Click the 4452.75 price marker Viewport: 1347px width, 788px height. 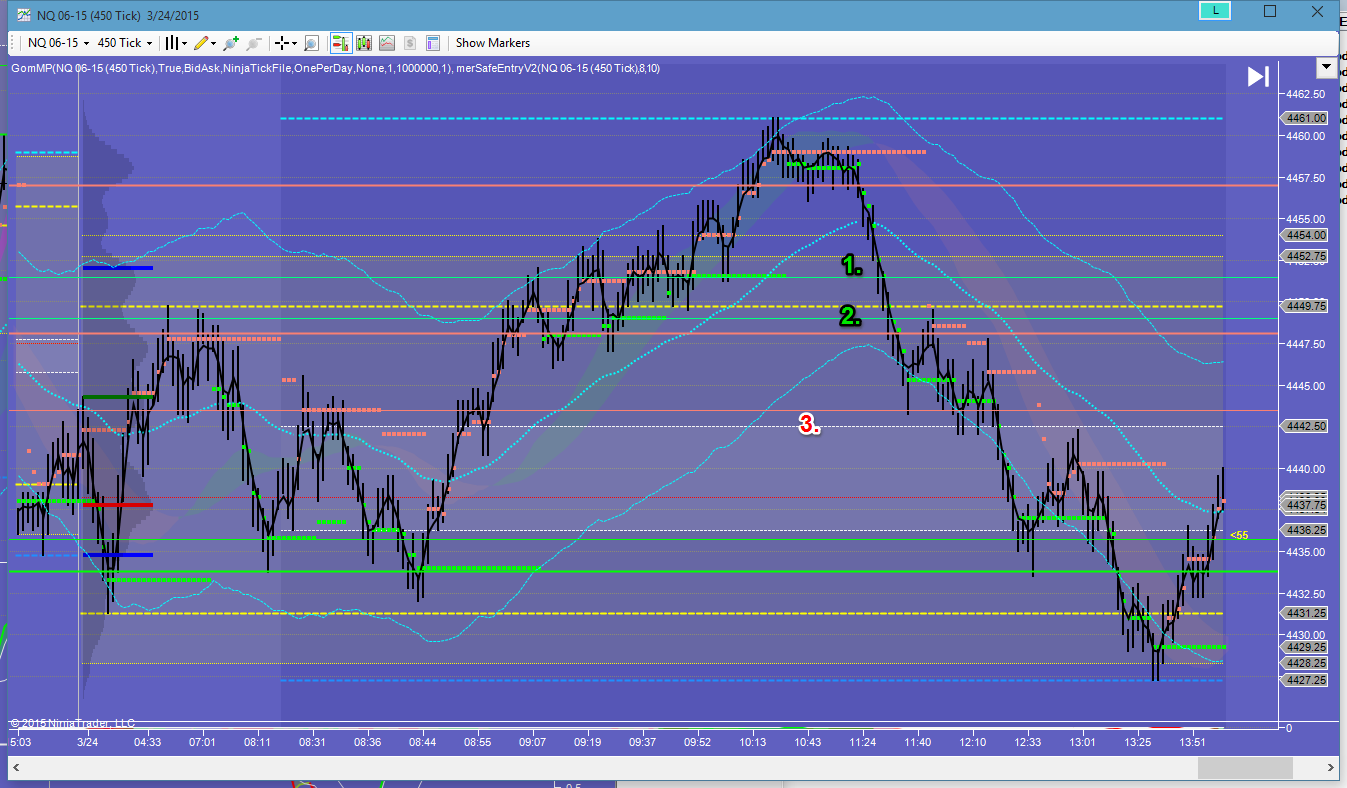pyautogui.click(x=1306, y=256)
